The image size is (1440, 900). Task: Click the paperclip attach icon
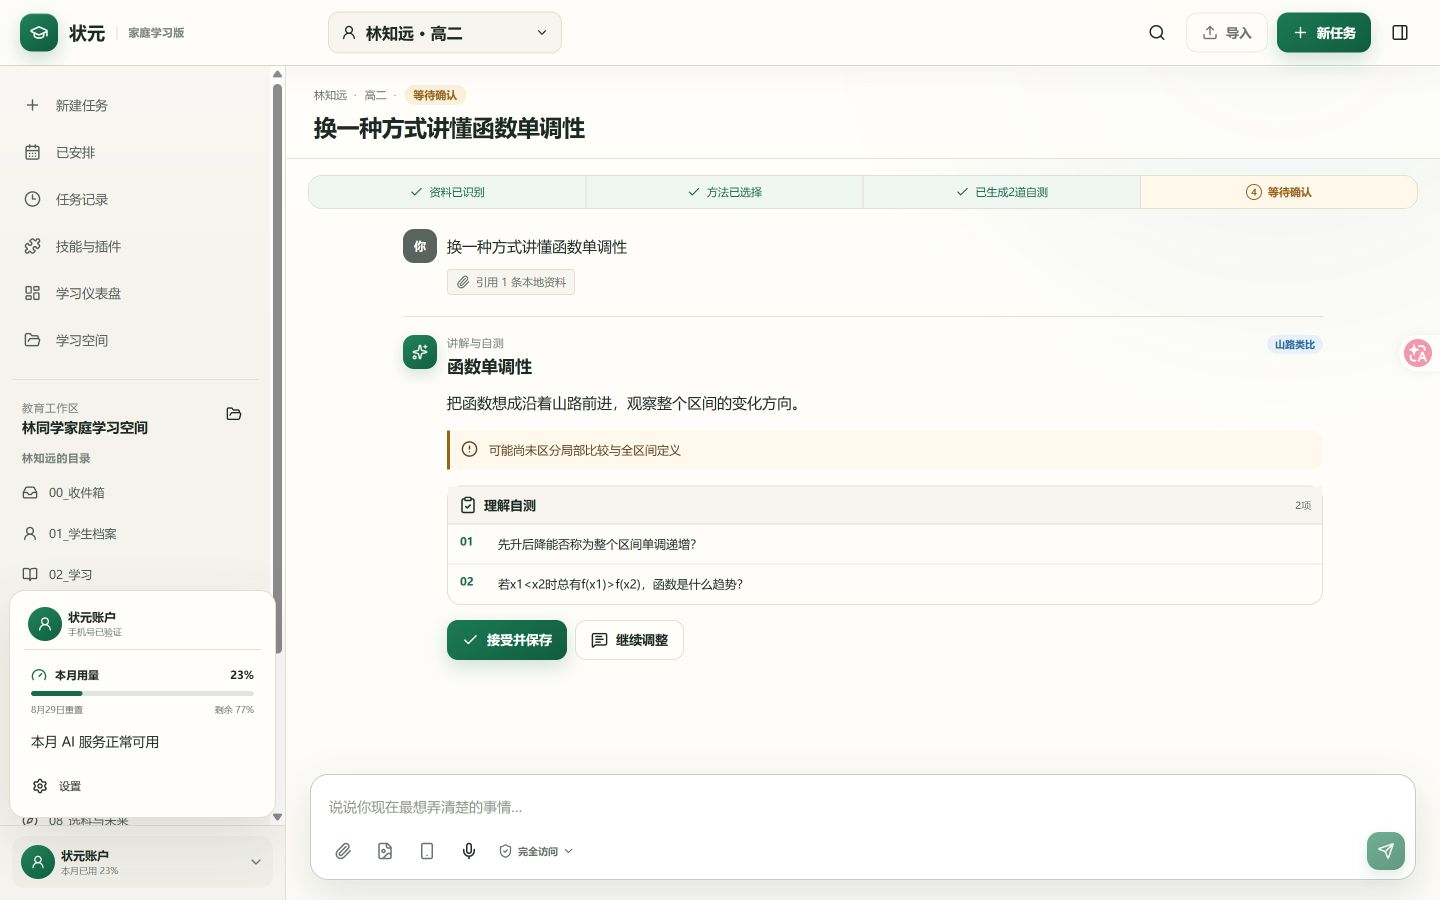click(x=343, y=851)
